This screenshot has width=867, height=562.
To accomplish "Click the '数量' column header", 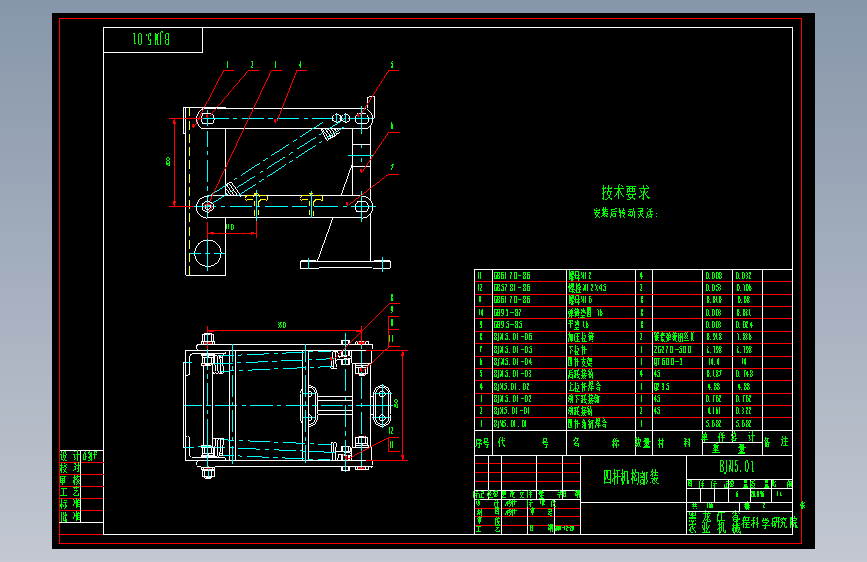I will (643, 443).
